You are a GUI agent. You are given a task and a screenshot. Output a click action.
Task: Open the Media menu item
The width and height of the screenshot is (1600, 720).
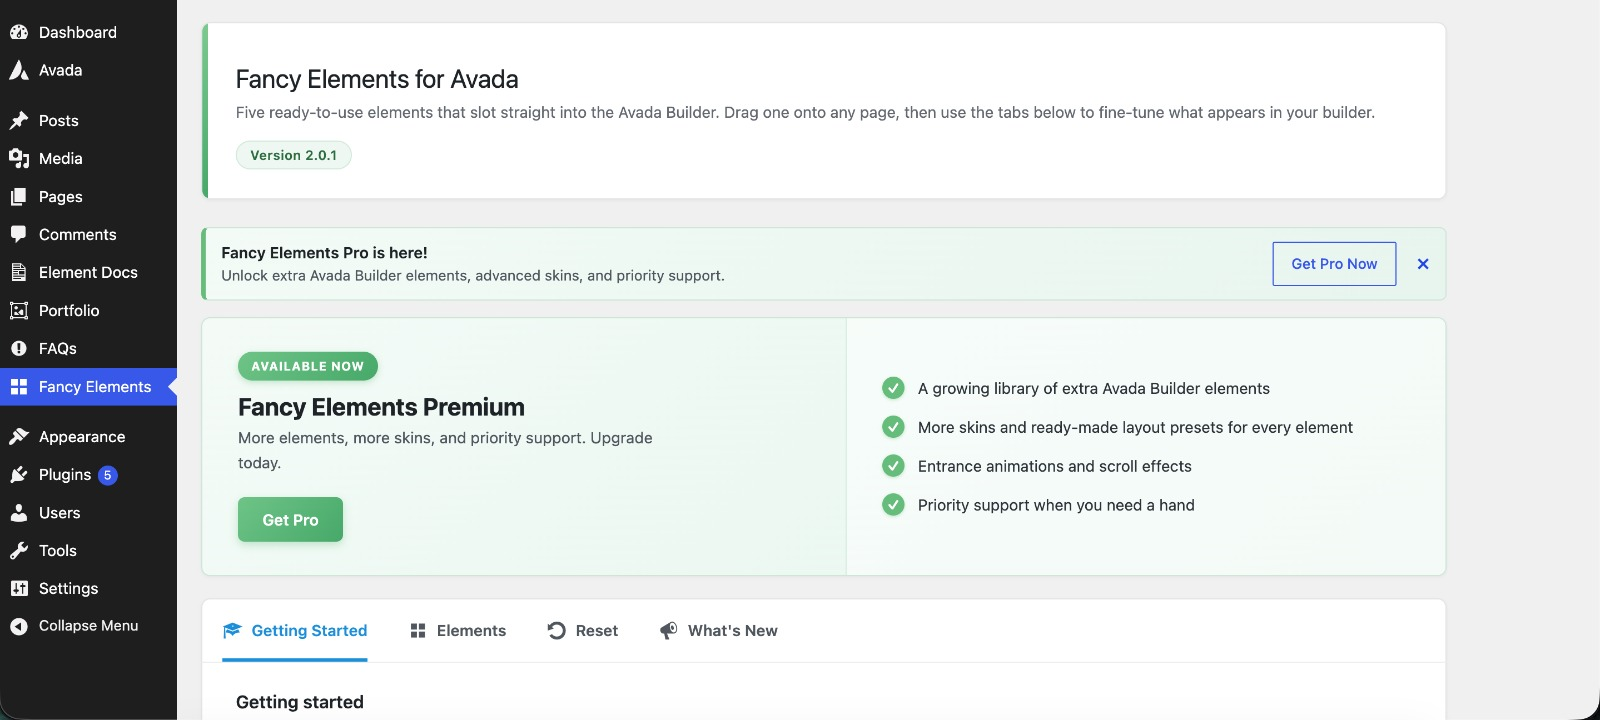coord(88,158)
